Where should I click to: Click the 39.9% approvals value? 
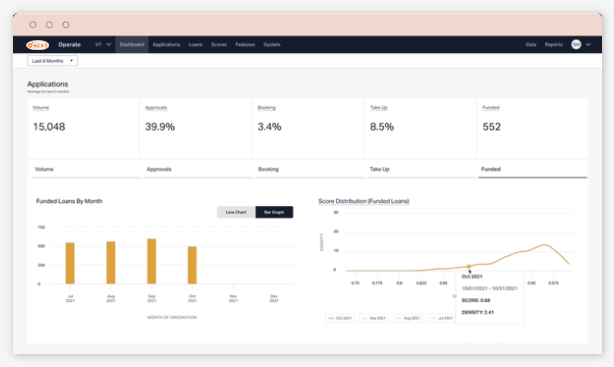(160, 127)
